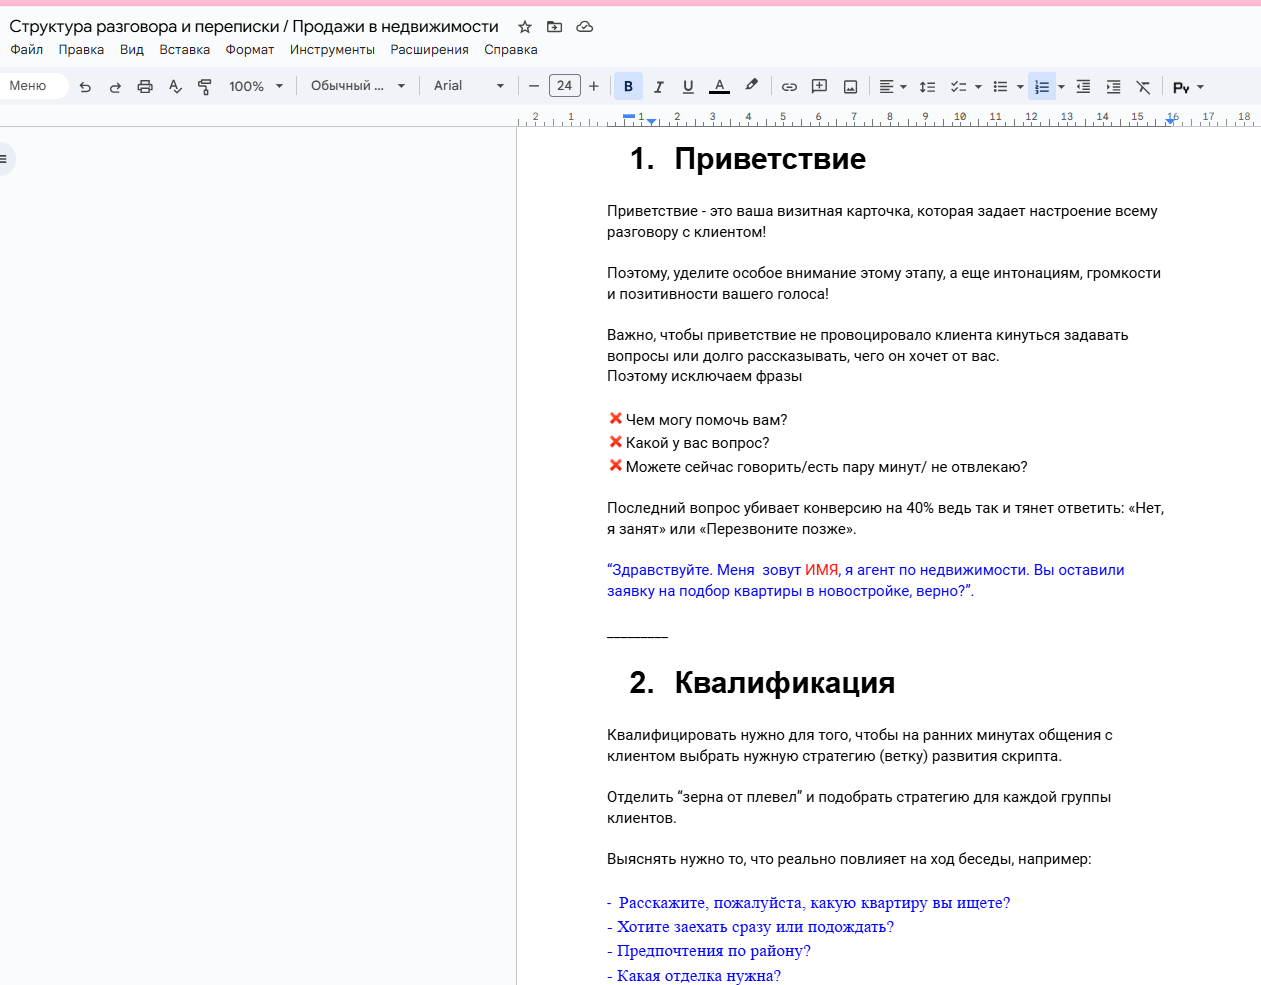Click the Add comment icon
Image resolution: width=1261 pixels, height=985 pixels.
coord(819,87)
